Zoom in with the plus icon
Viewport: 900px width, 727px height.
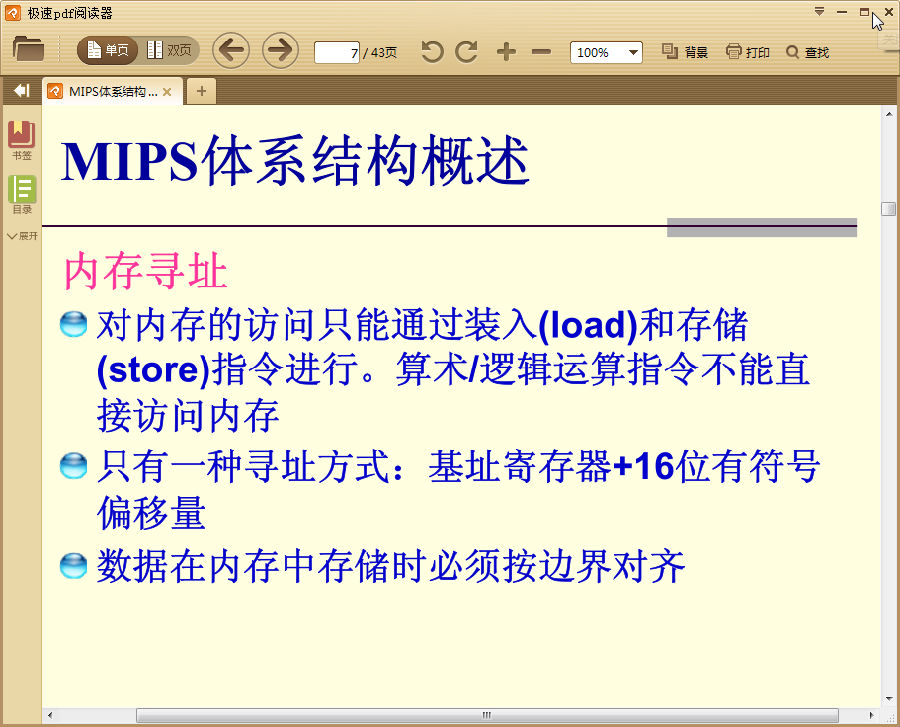pyautogui.click(x=506, y=52)
